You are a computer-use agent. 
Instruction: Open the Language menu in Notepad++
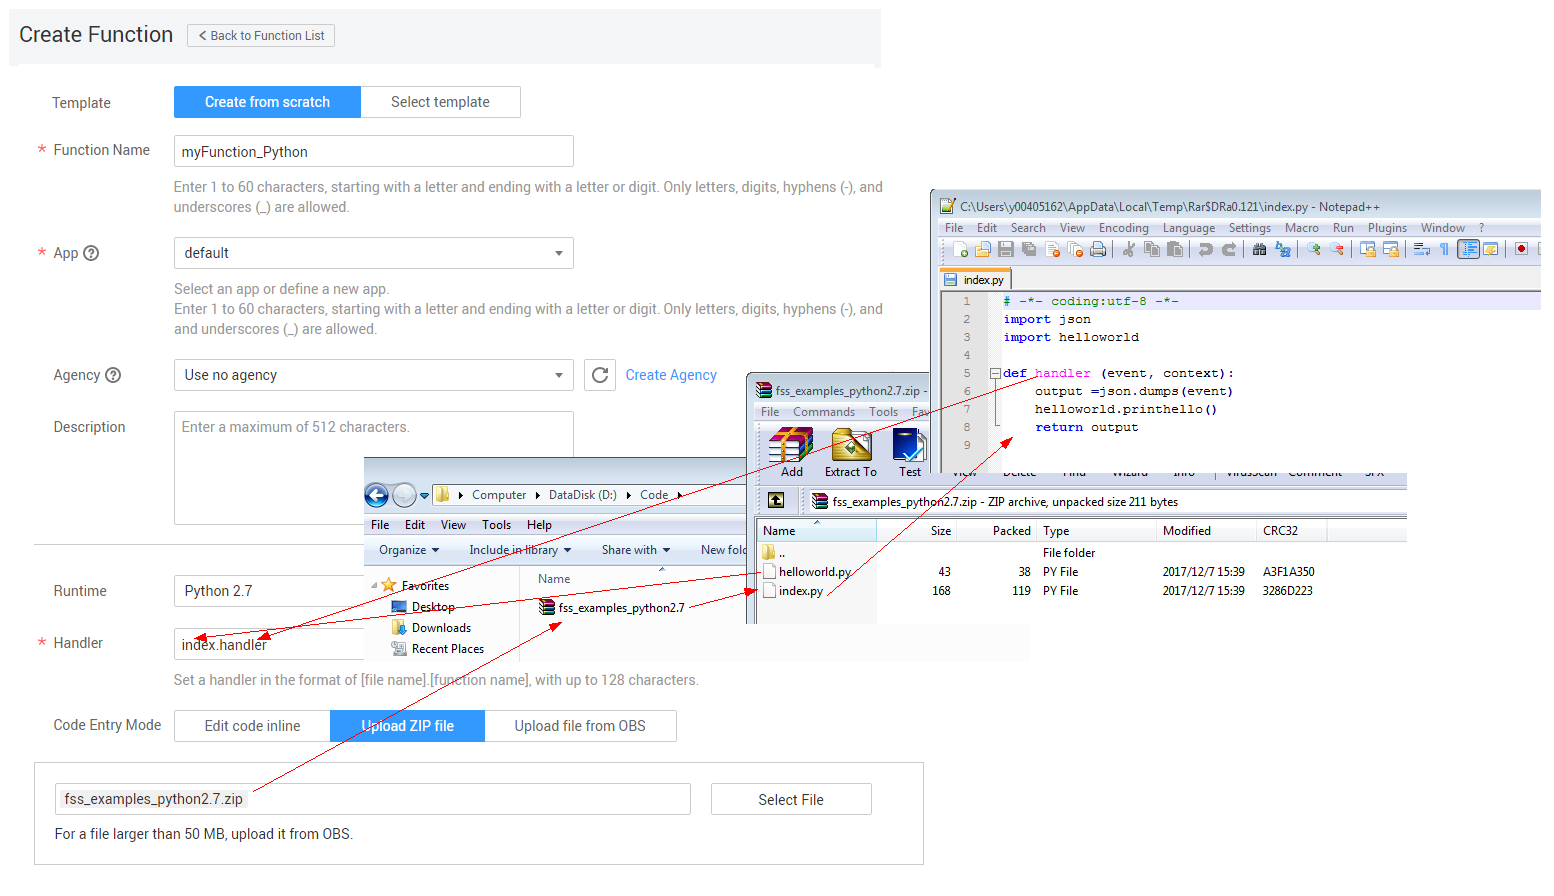tap(1189, 228)
